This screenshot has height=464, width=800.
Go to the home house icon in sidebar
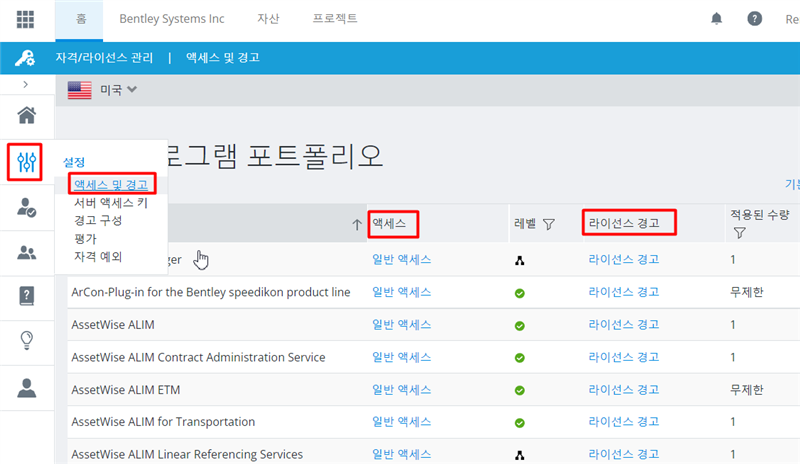[x=27, y=115]
